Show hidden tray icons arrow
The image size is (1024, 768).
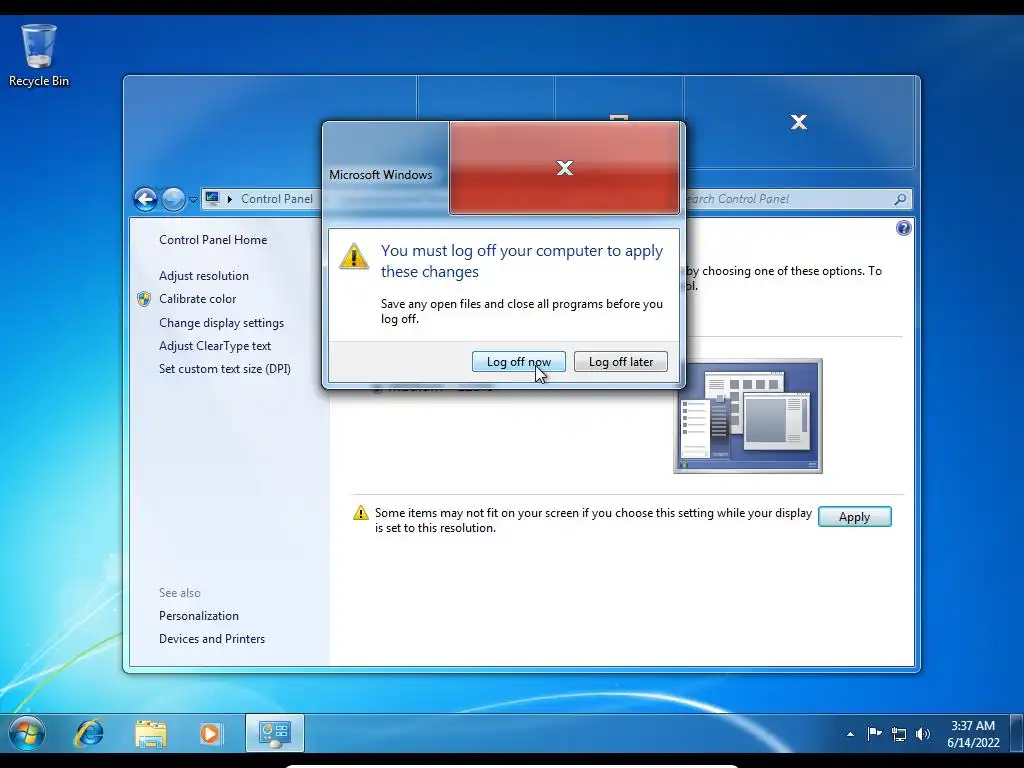point(850,734)
